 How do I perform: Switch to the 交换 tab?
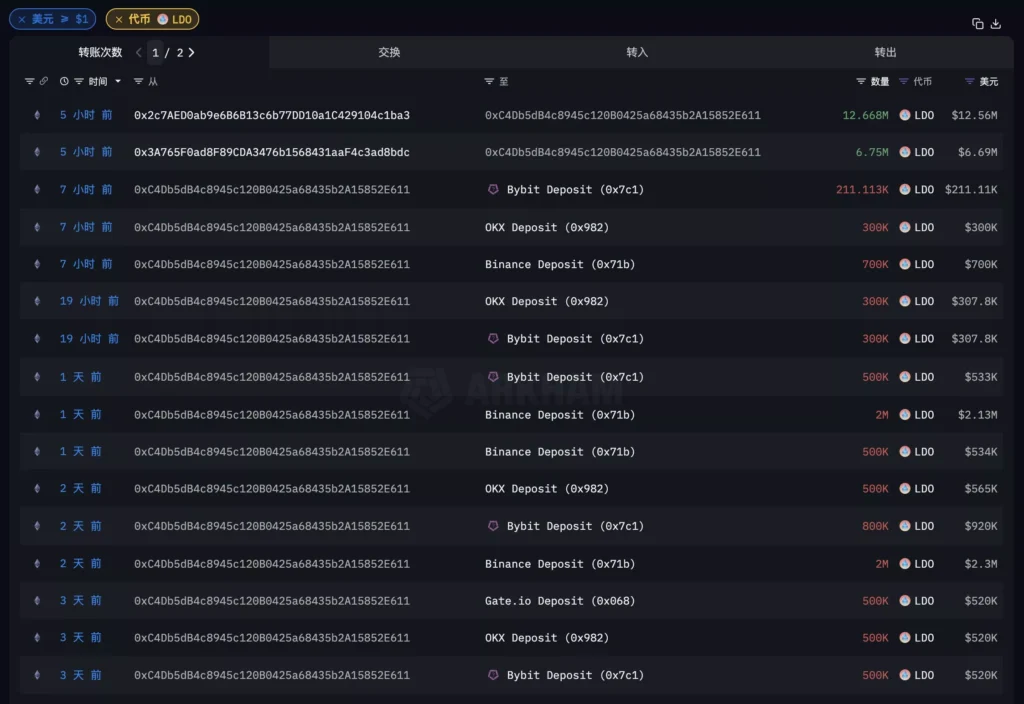[389, 52]
